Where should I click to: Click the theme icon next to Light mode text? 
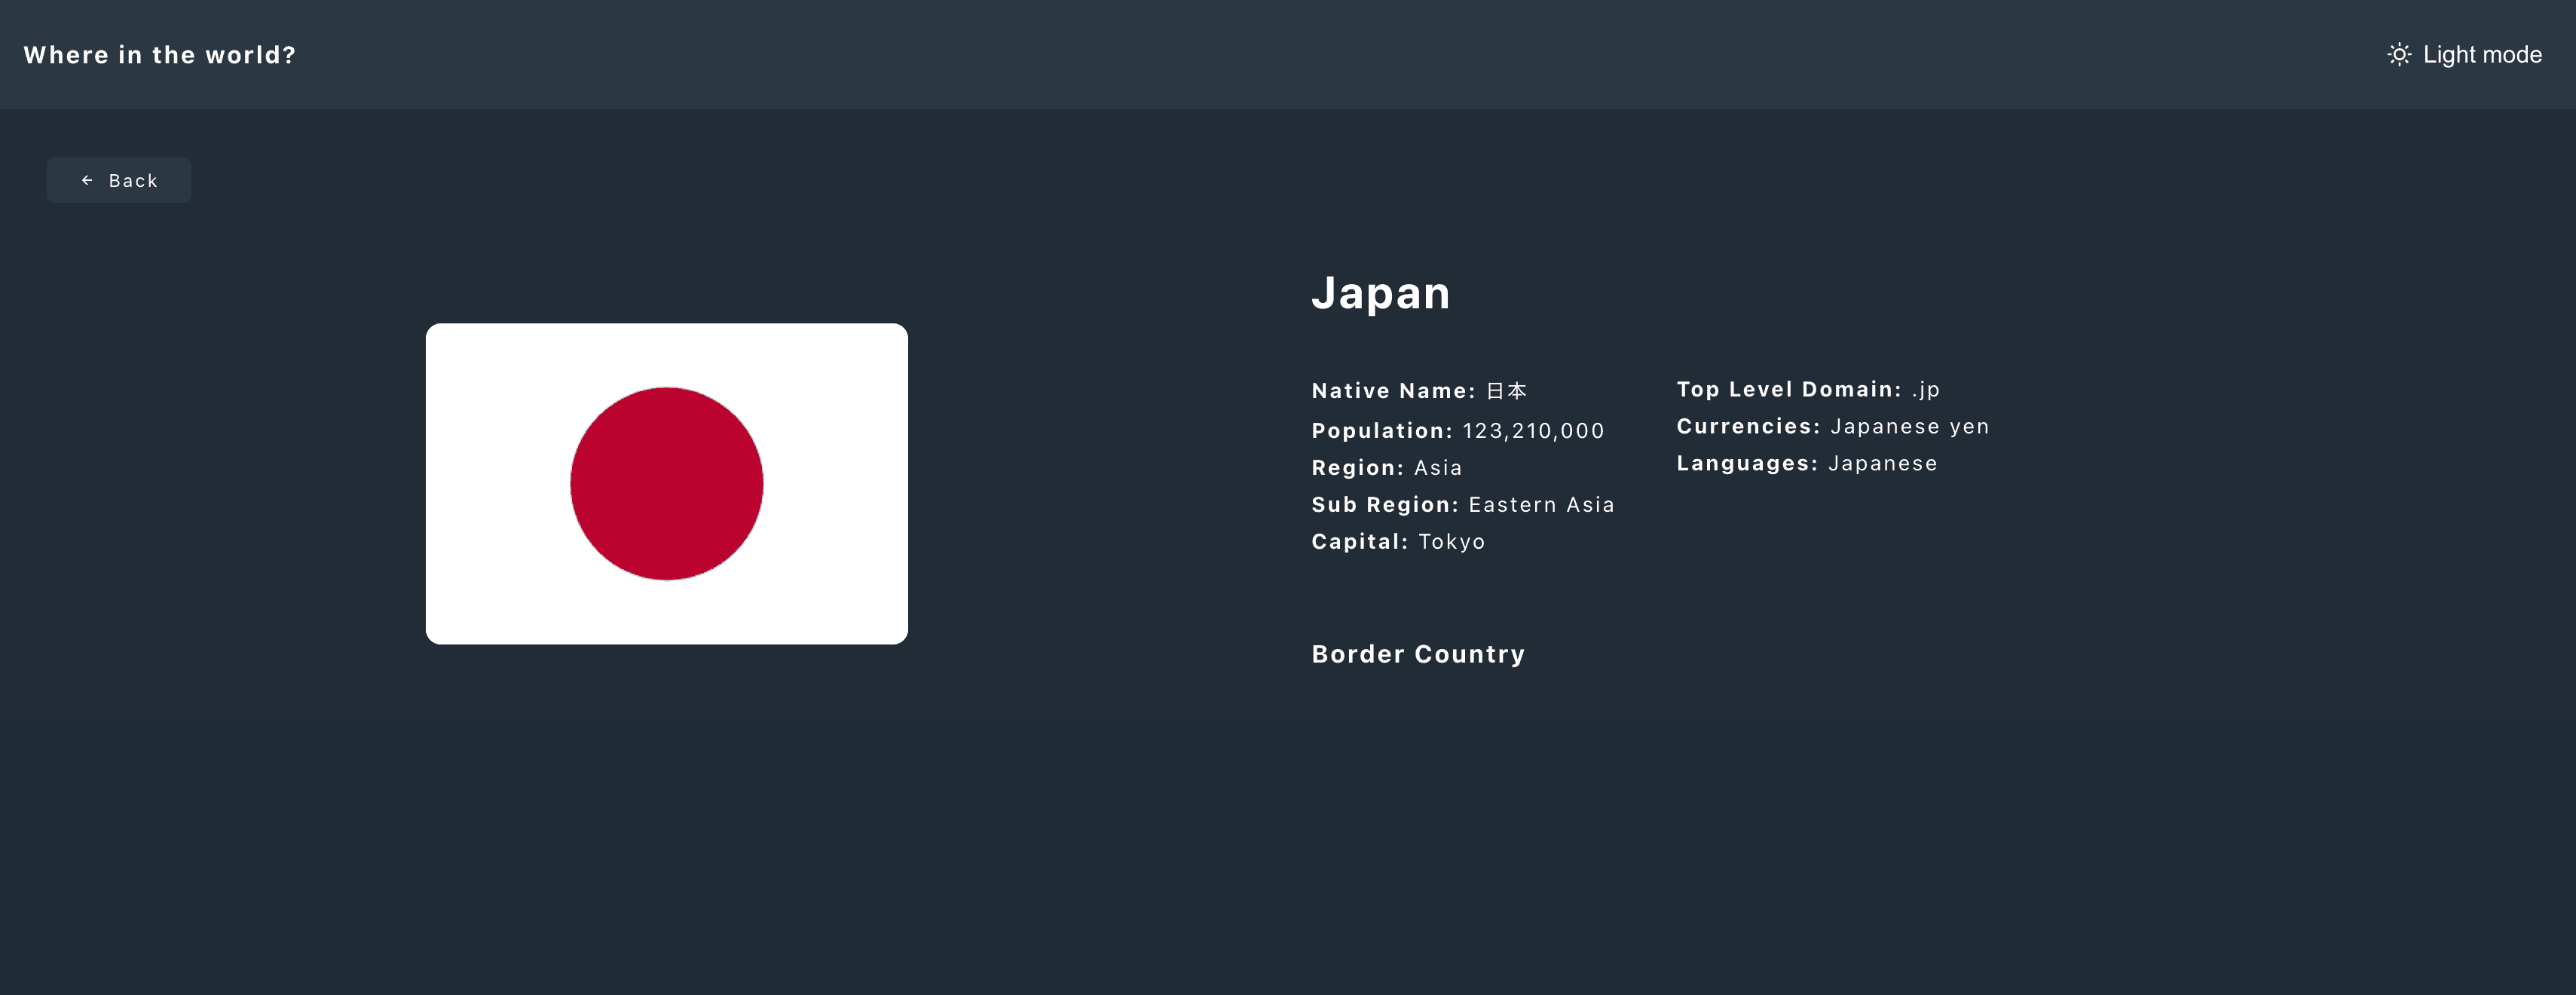pos(2400,54)
